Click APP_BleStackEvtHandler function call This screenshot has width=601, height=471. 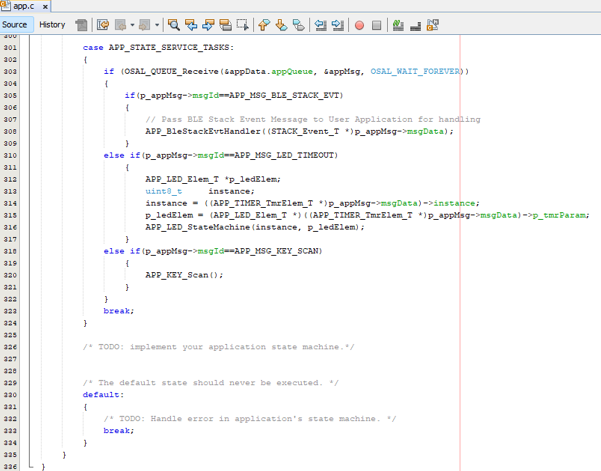[203, 131]
